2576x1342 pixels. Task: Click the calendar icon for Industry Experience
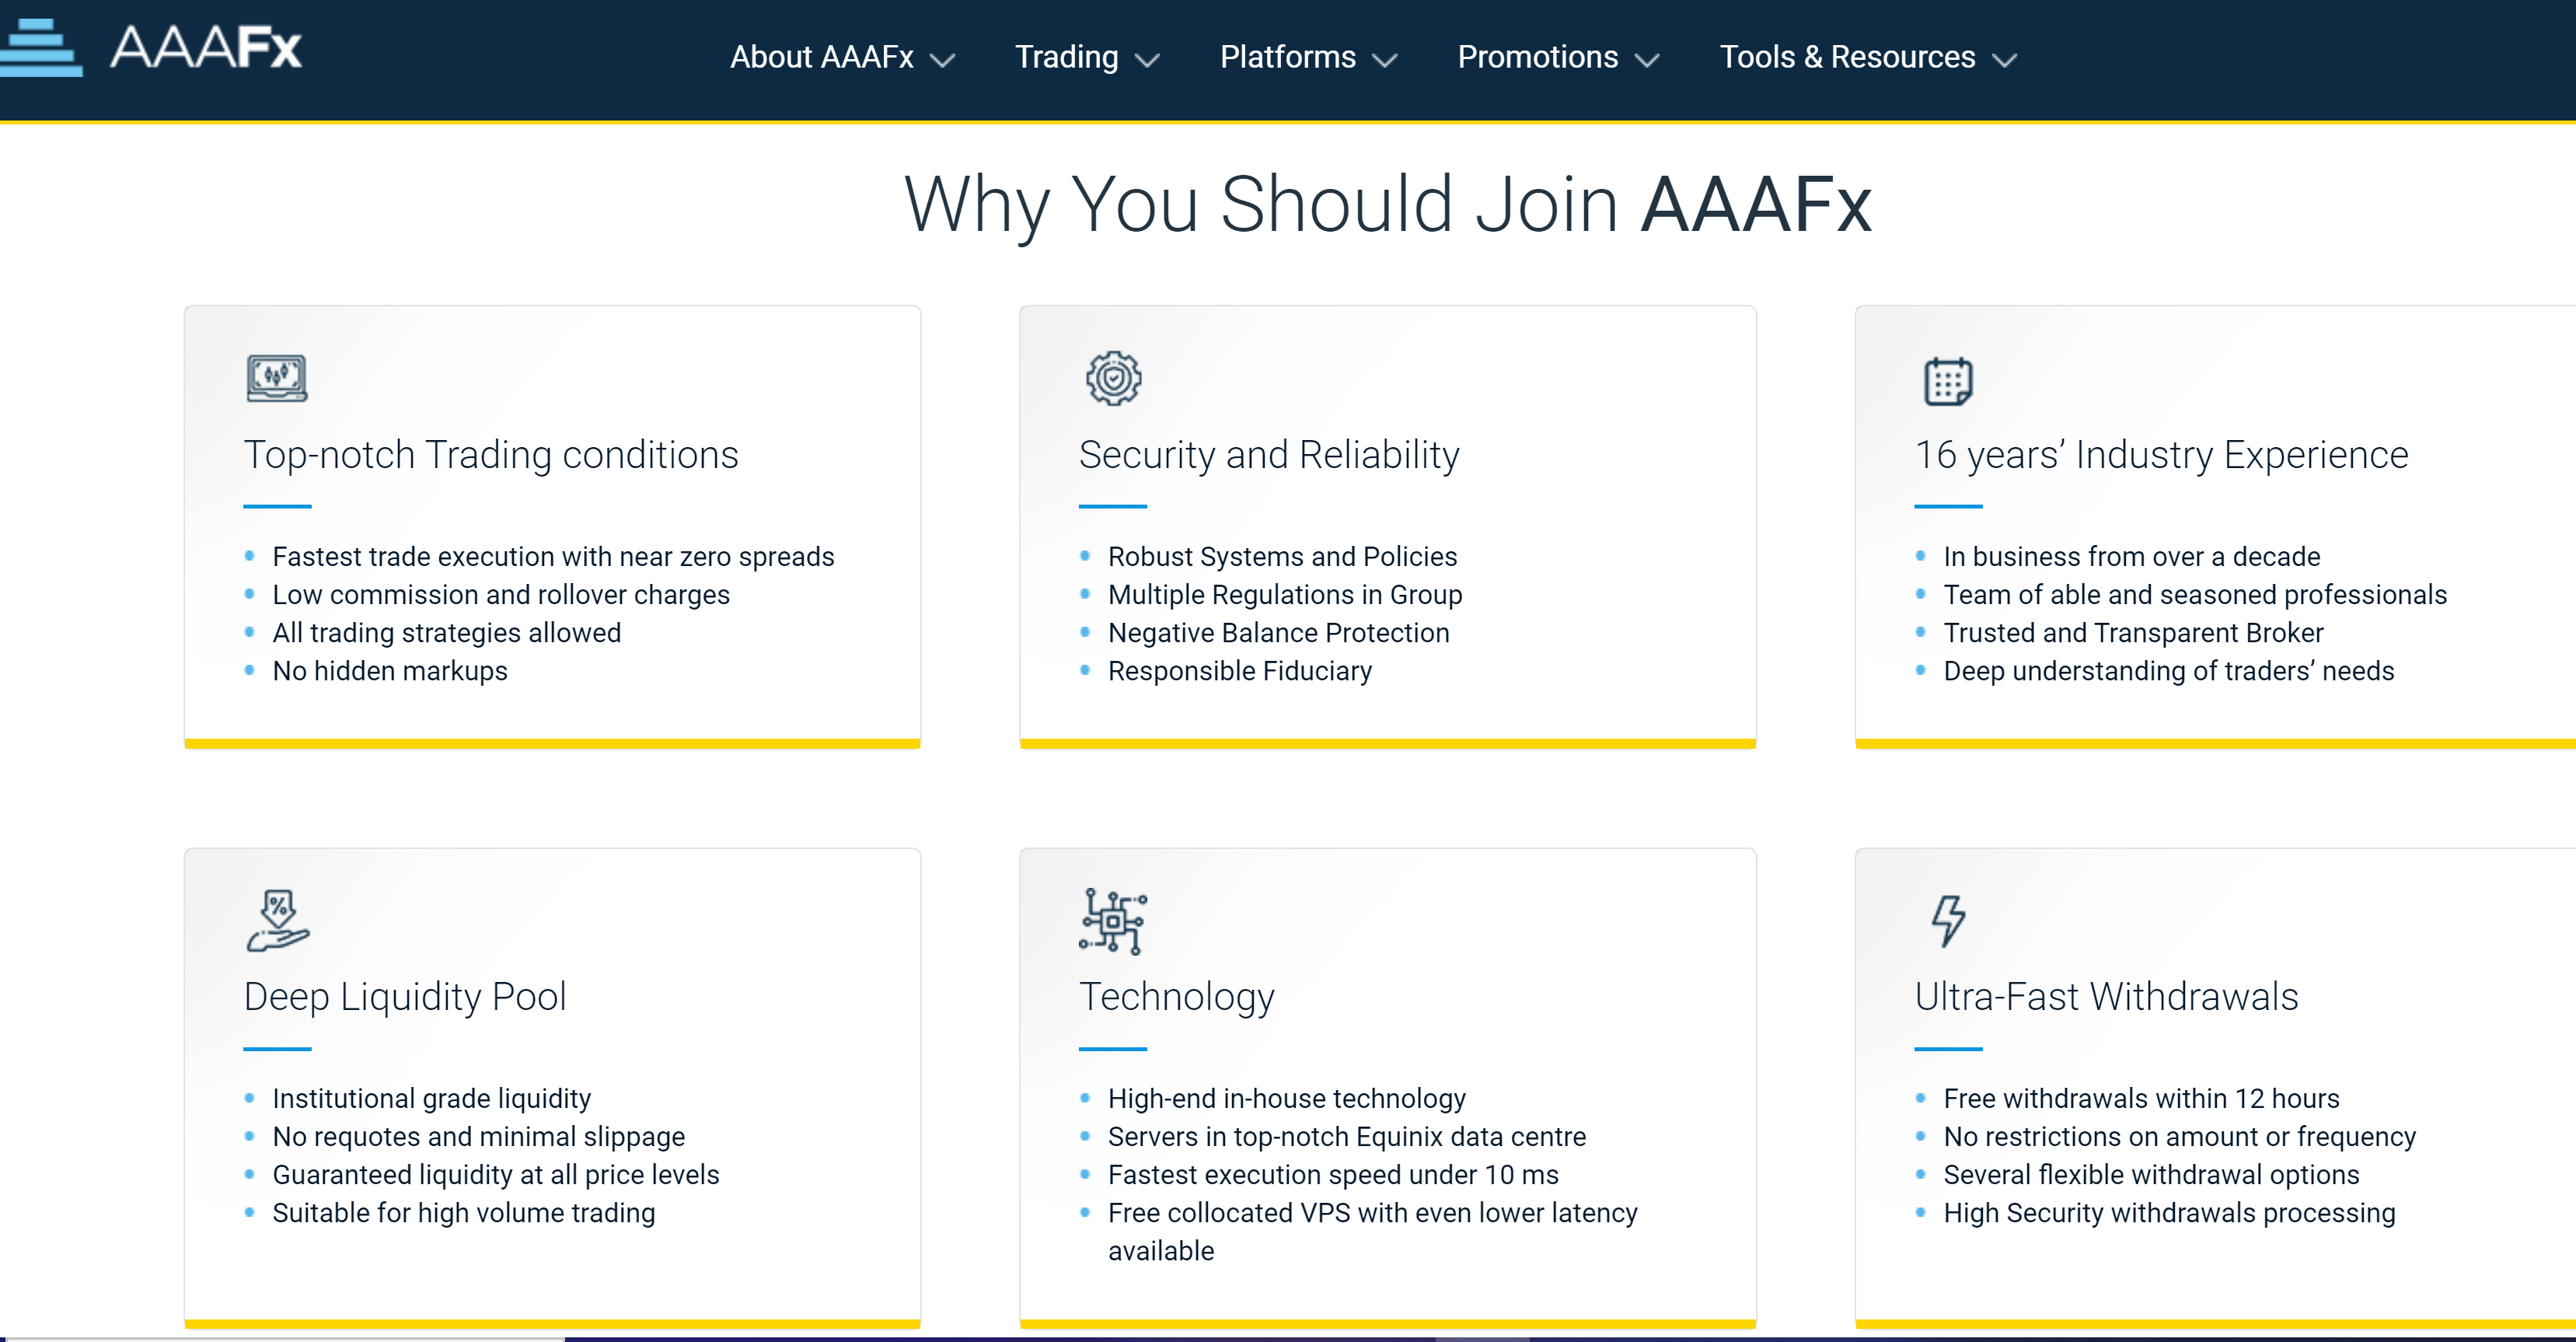(x=1948, y=381)
